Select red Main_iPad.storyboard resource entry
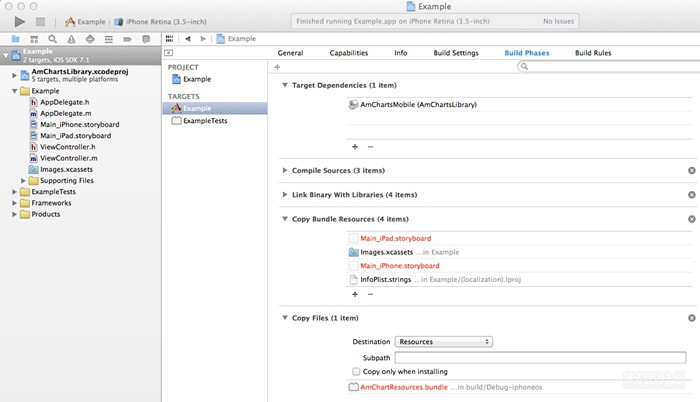700x402 pixels. [396, 239]
